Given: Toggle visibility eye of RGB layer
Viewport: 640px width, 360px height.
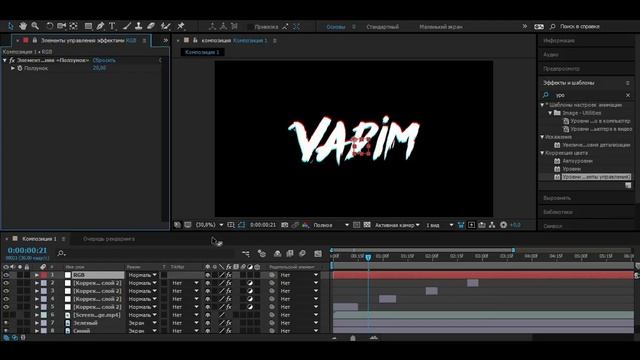Looking at the screenshot, I should 6,275.
